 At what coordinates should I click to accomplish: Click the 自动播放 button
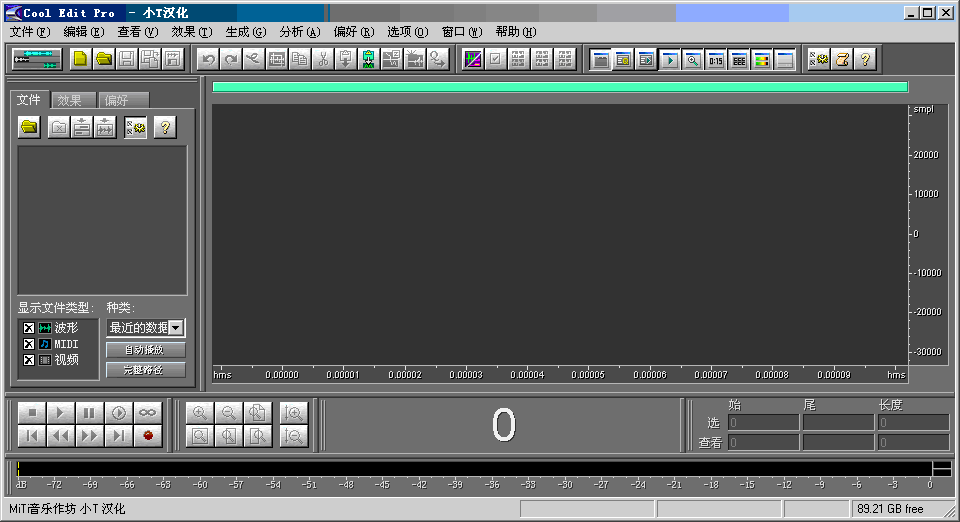146,350
